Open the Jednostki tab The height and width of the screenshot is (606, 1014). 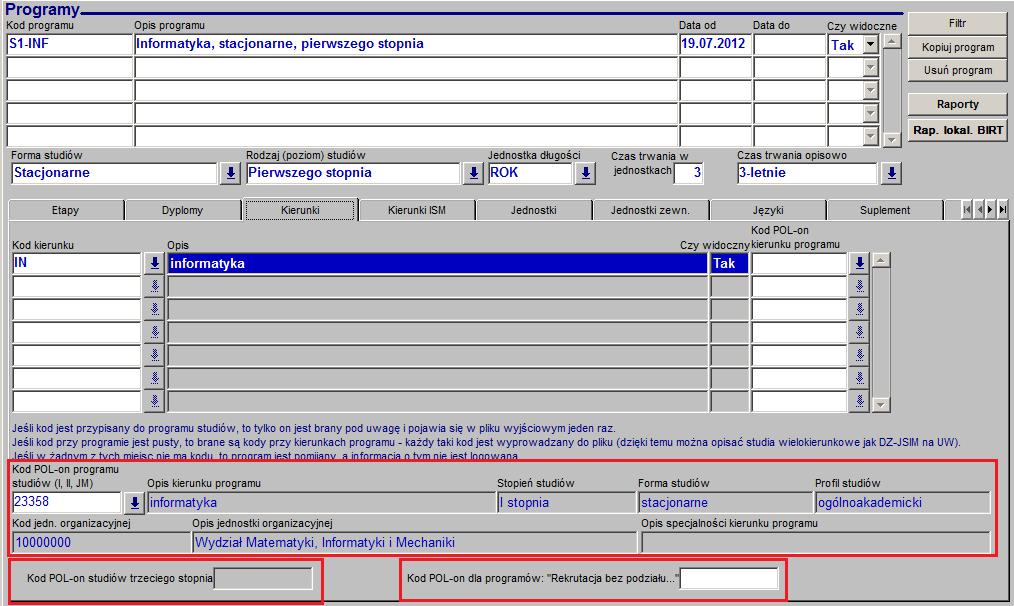(534, 210)
